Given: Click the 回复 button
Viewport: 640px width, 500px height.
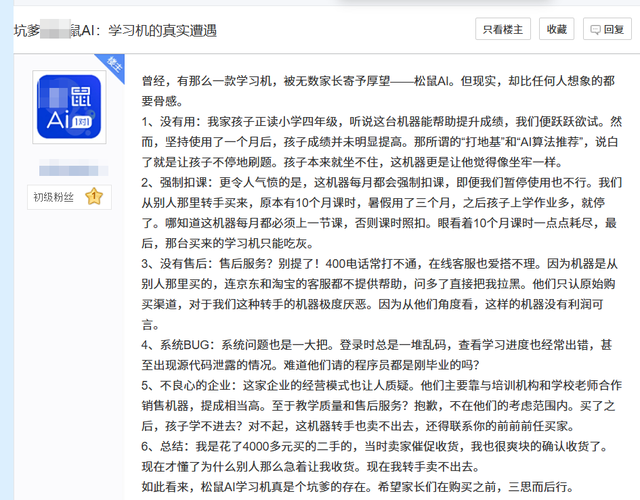Looking at the screenshot, I should click(x=607, y=29).
